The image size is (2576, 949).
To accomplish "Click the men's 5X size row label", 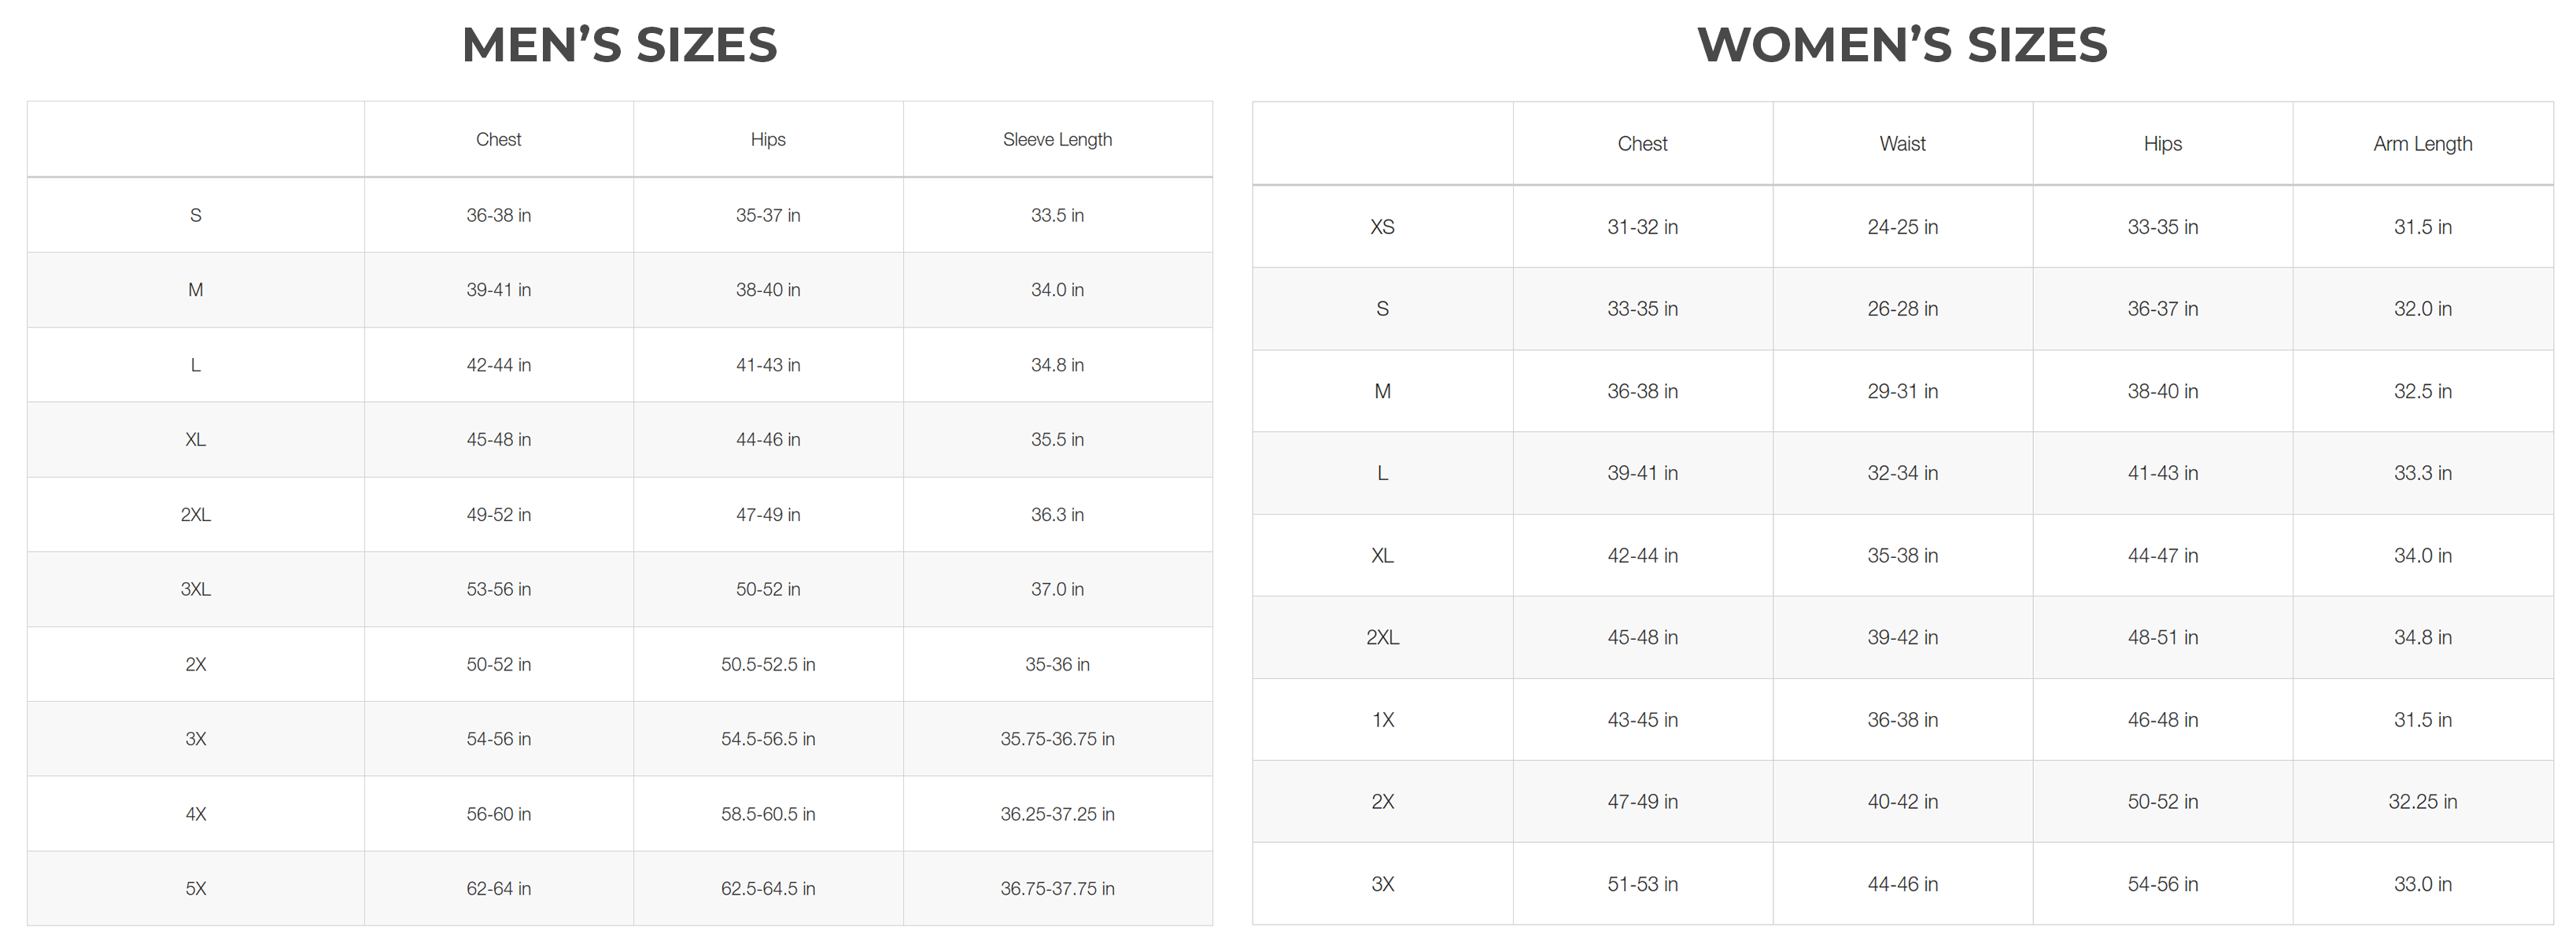I will tap(196, 889).
